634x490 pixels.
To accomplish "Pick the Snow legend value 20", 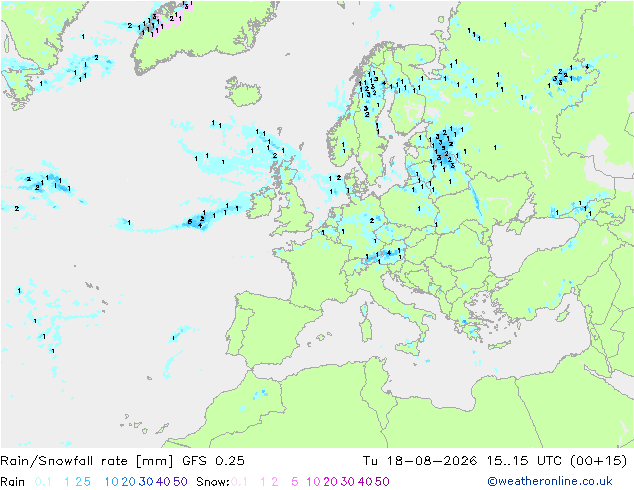I will tap(330, 482).
